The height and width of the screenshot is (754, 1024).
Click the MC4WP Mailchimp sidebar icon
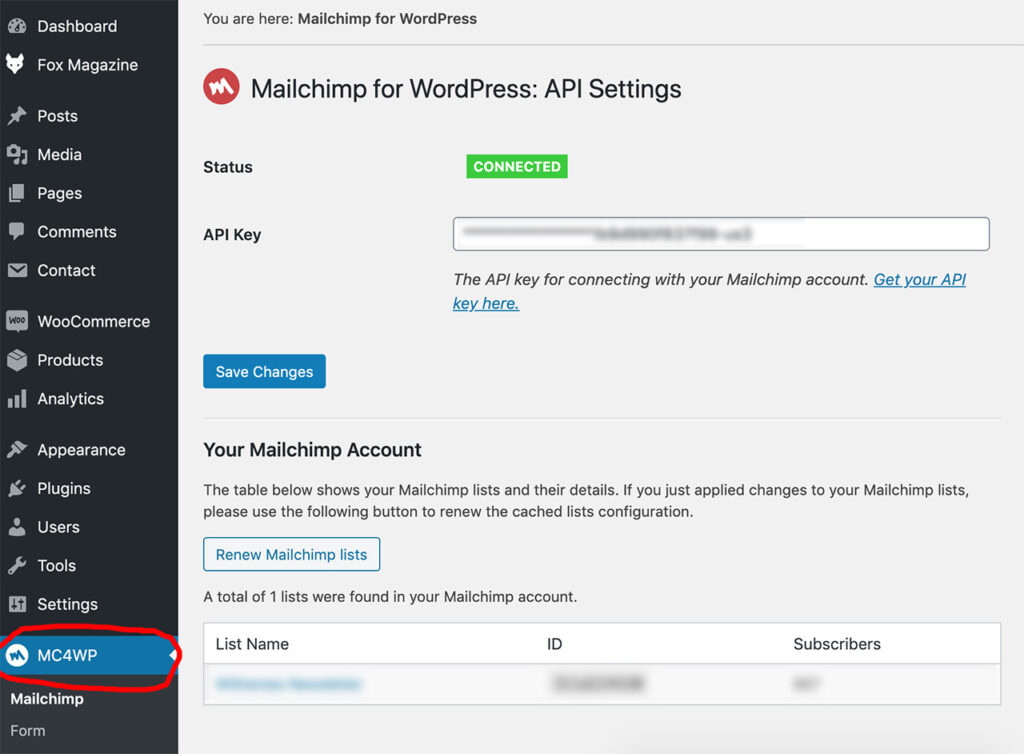coord(17,655)
